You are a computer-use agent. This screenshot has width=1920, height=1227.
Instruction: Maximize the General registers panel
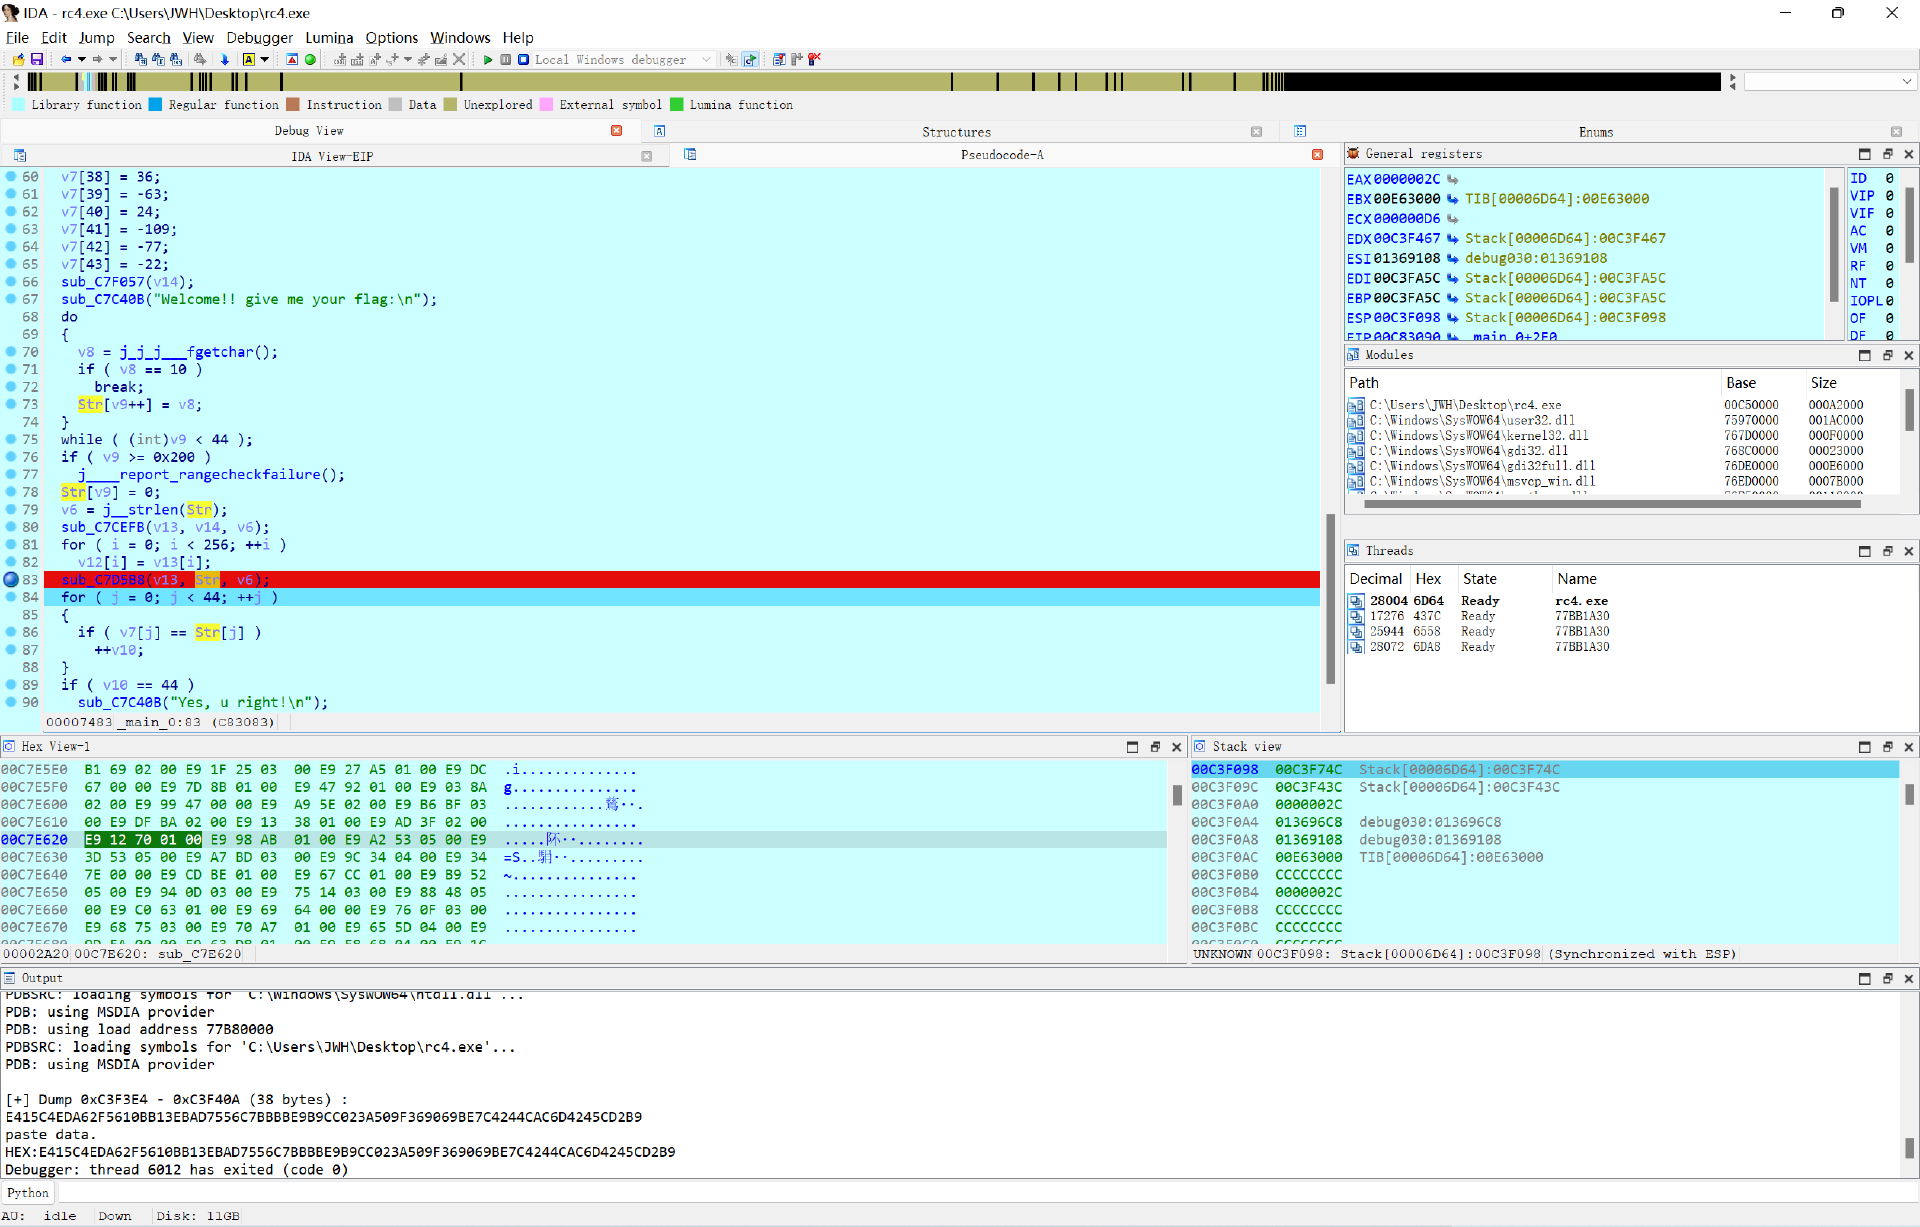[x=1864, y=154]
